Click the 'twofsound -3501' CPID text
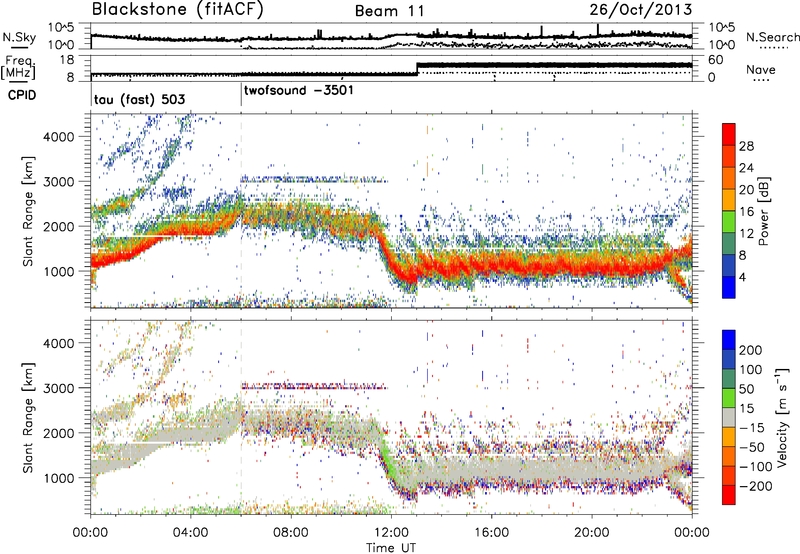 (x=298, y=91)
